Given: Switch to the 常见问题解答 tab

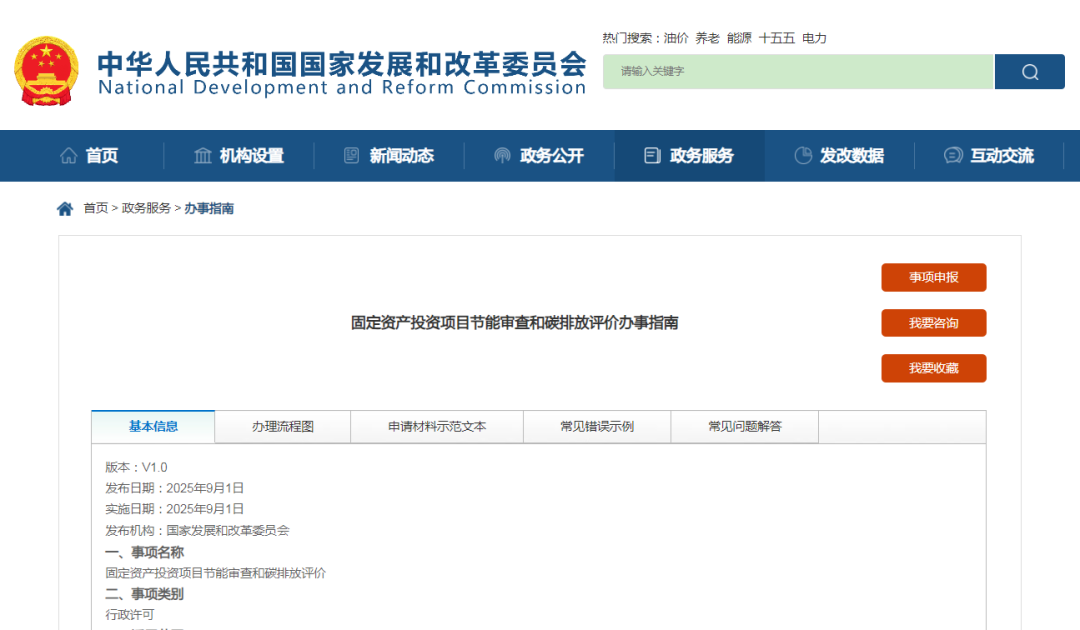Looking at the screenshot, I should coord(745,427).
